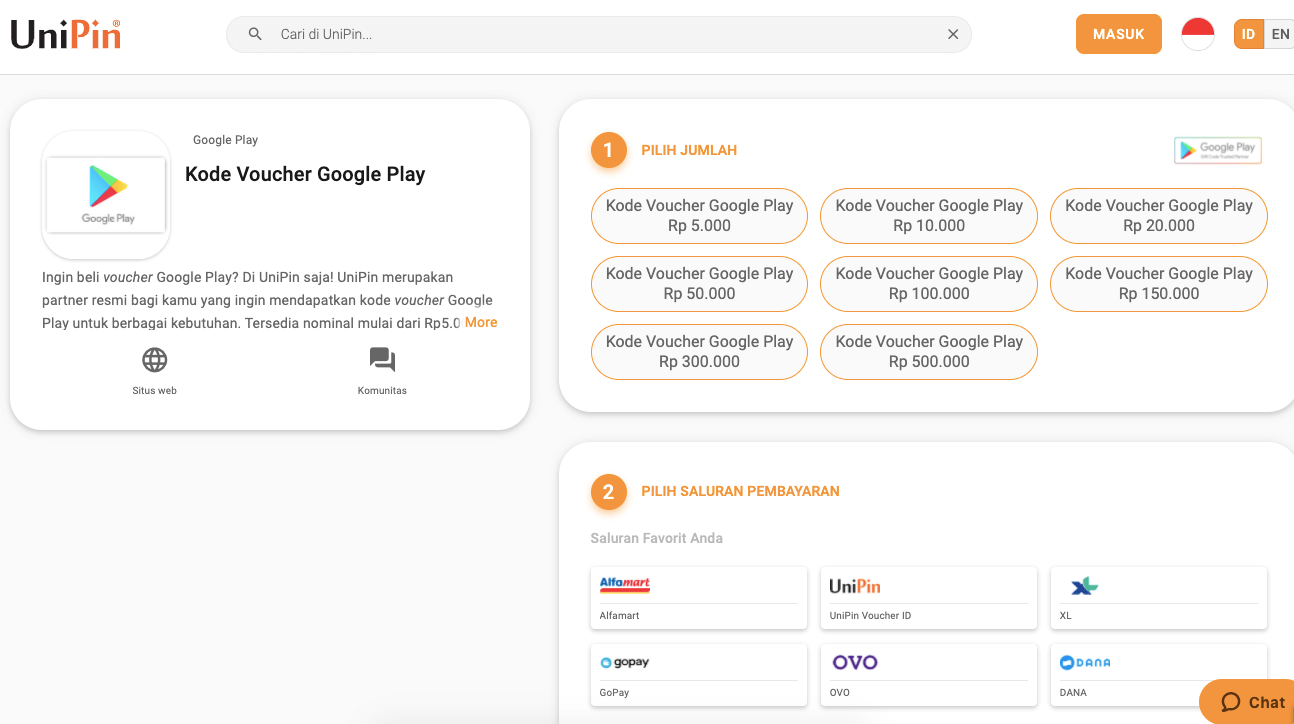Click the search magnifier icon
The height and width of the screenshot is (724, 1294).
tap(255, 34)
